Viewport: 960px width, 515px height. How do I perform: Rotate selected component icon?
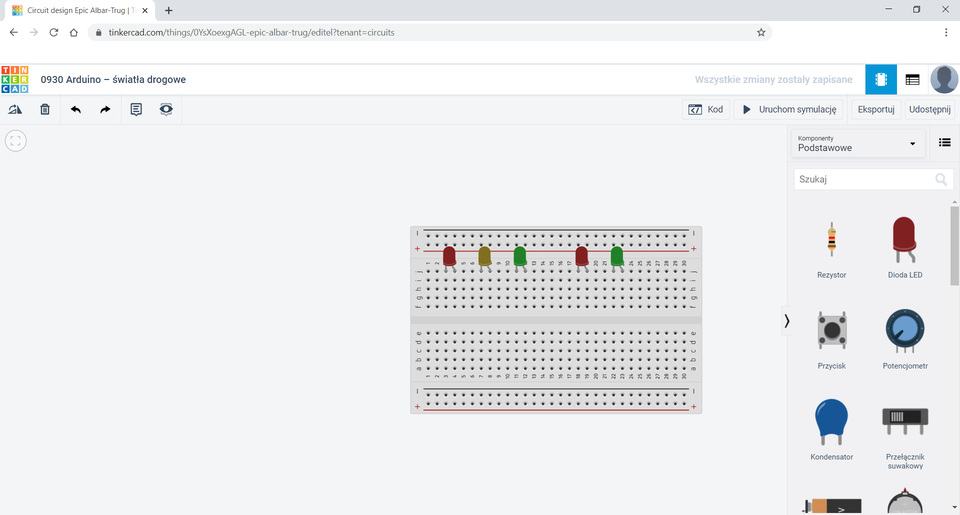15,110
